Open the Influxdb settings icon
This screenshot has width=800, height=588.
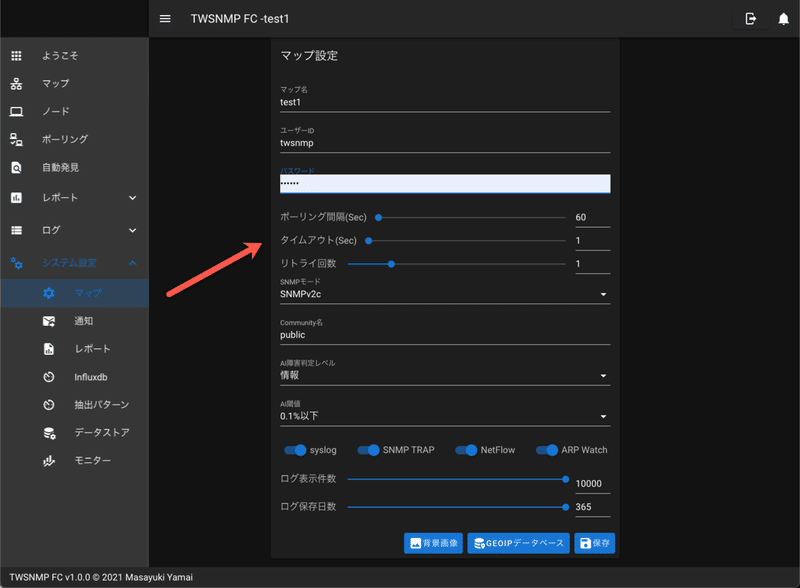click(x=49, y=377)
